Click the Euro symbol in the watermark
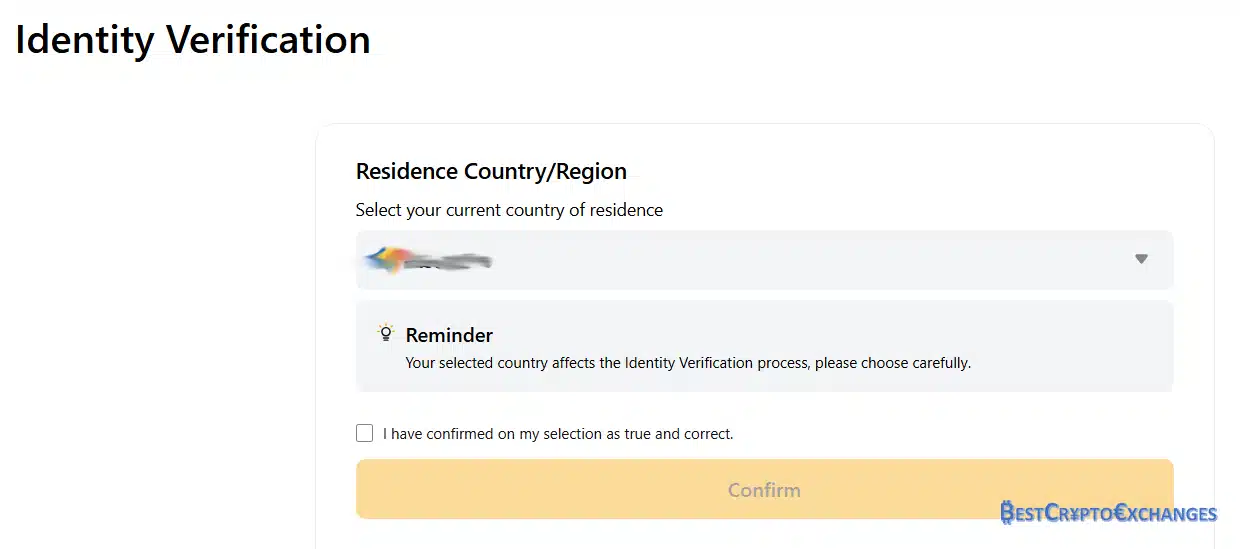This screenshot has height=549, width=1240. tap(1122, 513)
